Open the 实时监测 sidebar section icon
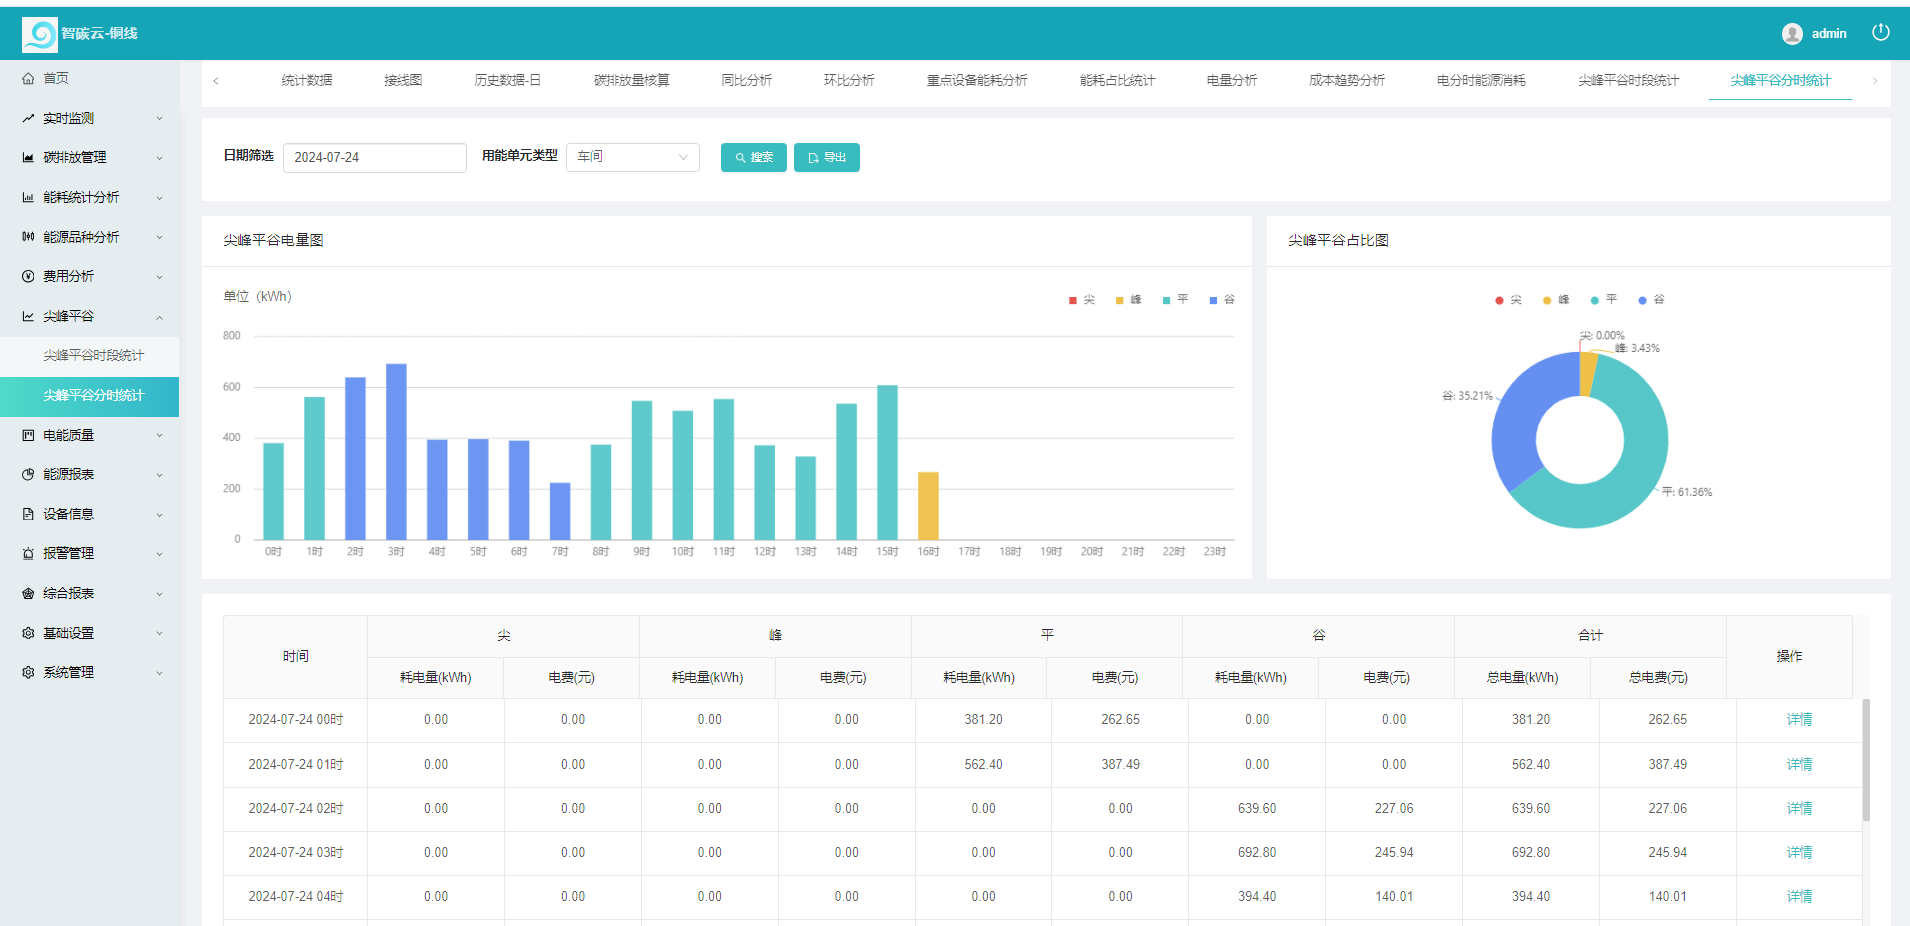This screenshot has height=926, width=1910. pyautogui.click(x=28, y=117)
